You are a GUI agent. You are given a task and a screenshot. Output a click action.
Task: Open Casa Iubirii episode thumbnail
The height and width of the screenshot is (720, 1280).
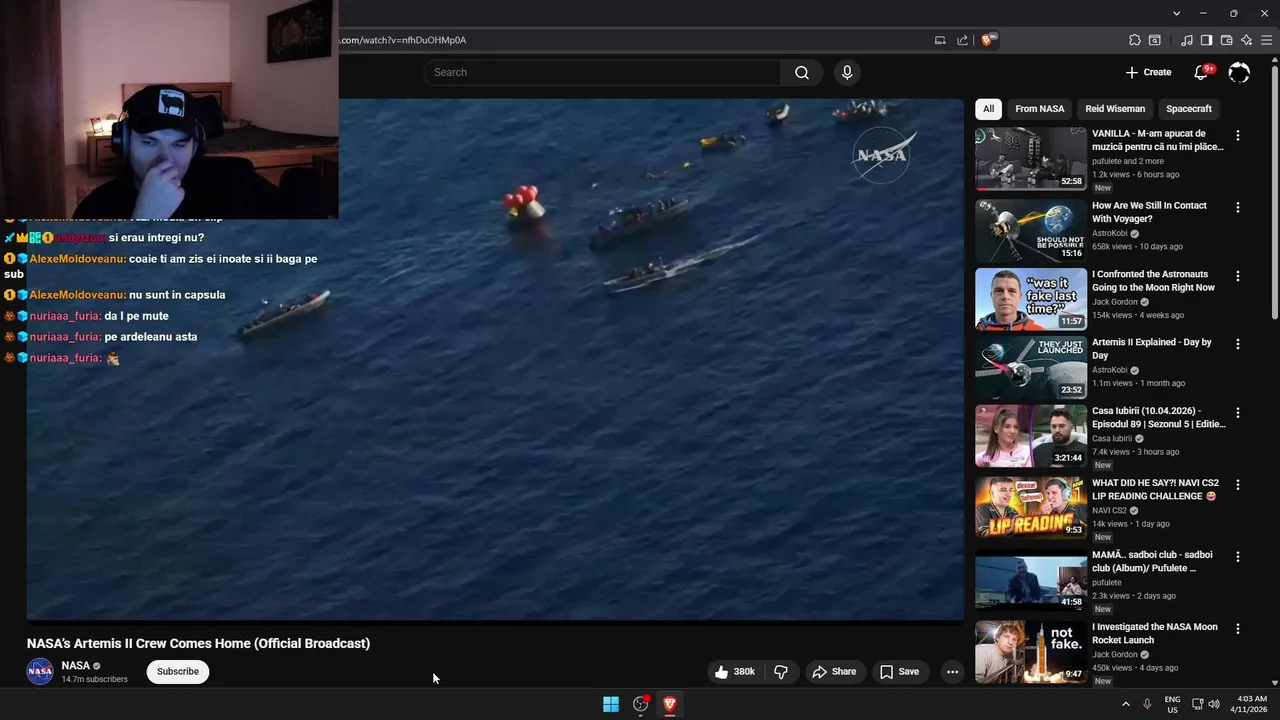pyautogui.click(x=1031, y=436)
